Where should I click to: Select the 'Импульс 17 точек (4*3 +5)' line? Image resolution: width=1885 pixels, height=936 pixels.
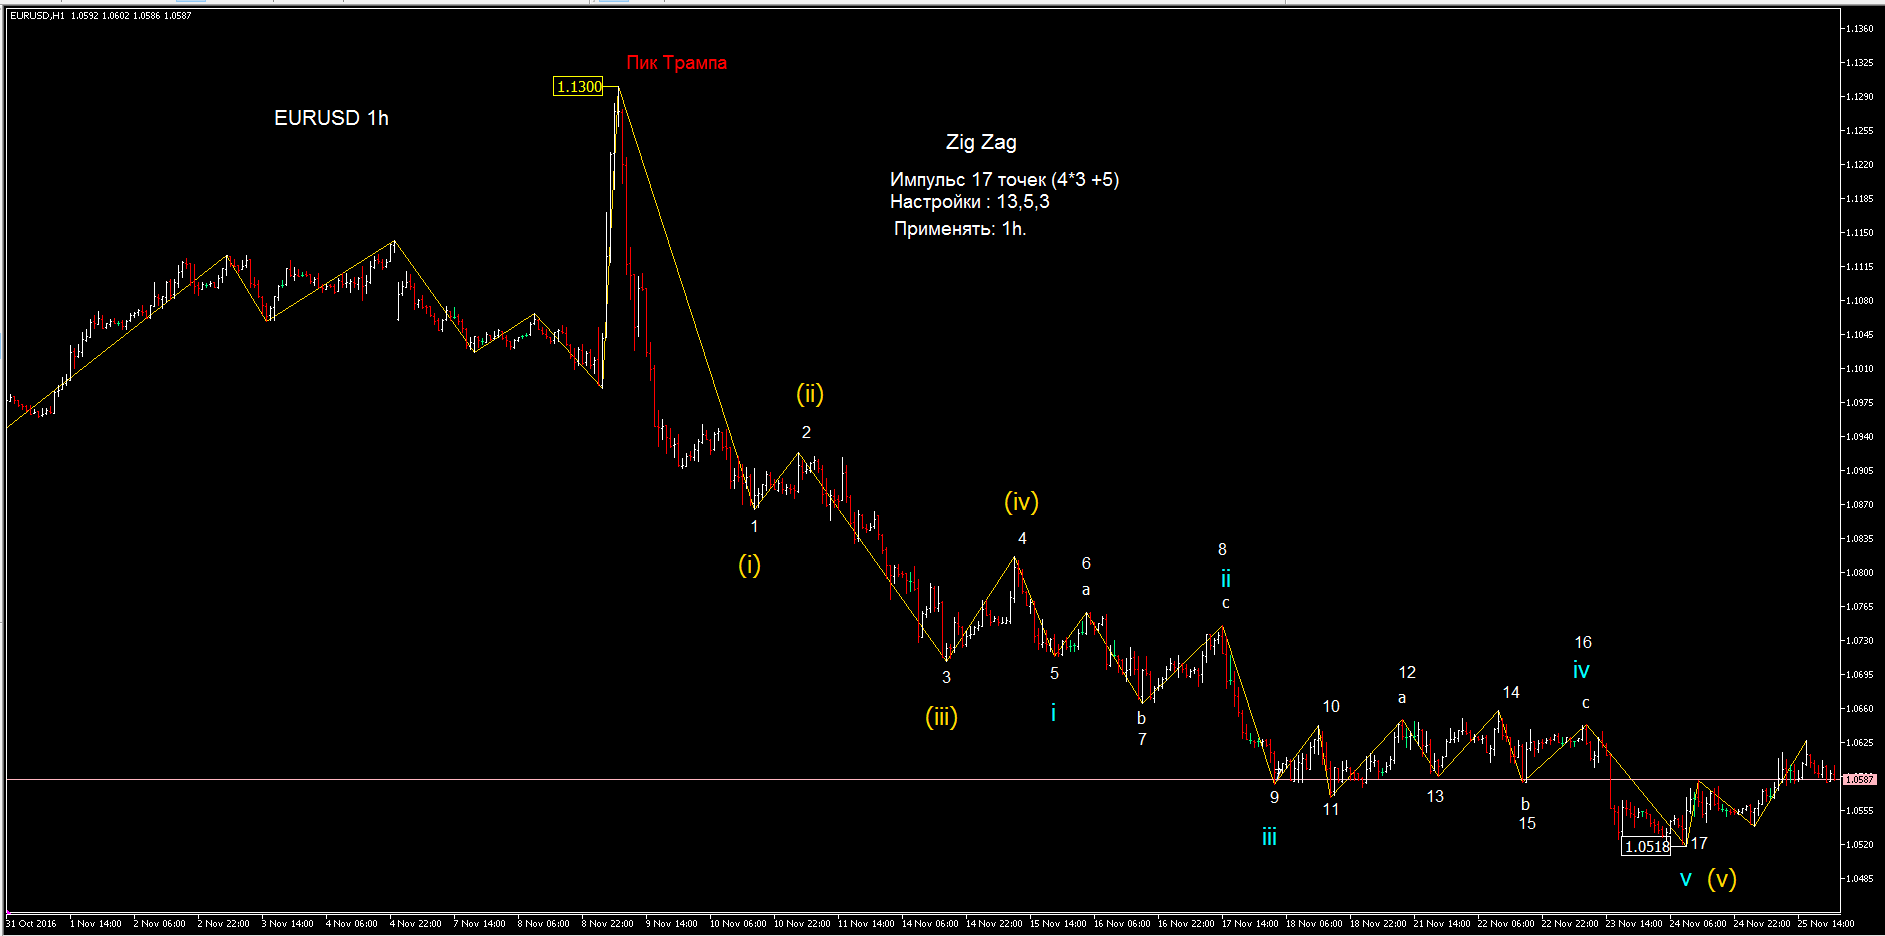coord(1004,180)
